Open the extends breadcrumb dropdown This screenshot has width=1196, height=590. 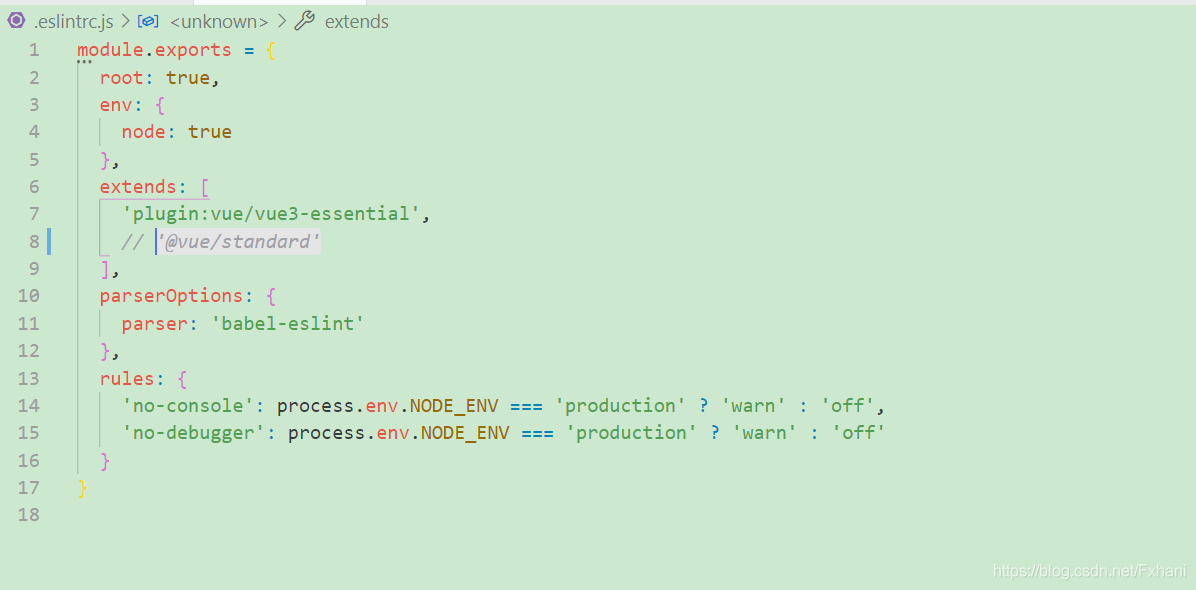point(356,21)
